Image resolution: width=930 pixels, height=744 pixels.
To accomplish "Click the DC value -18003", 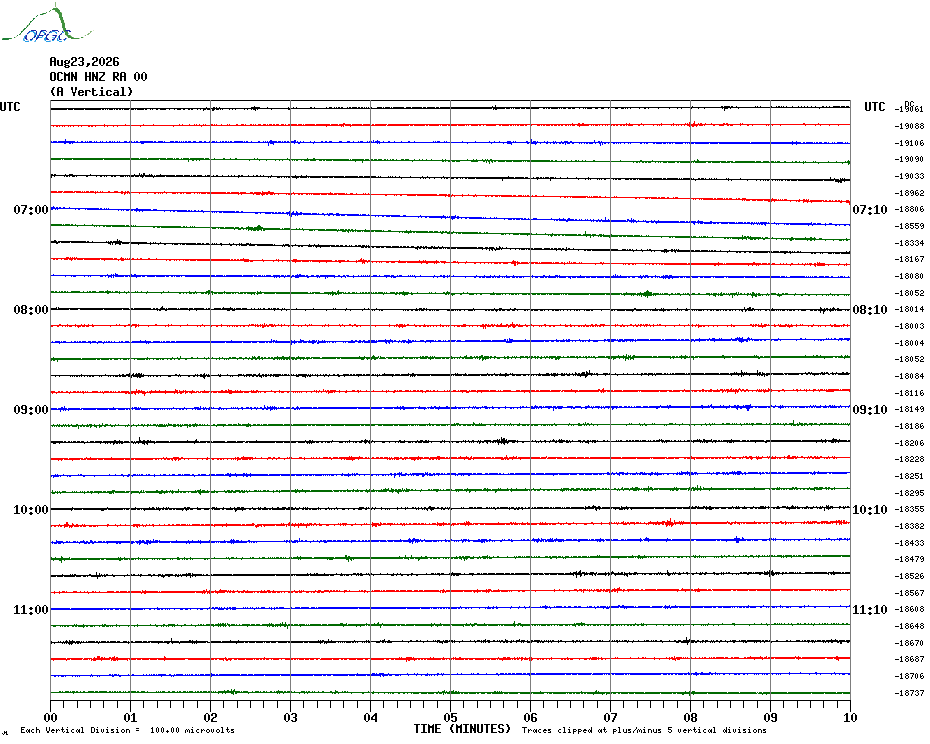I will (x=909, y=326).
